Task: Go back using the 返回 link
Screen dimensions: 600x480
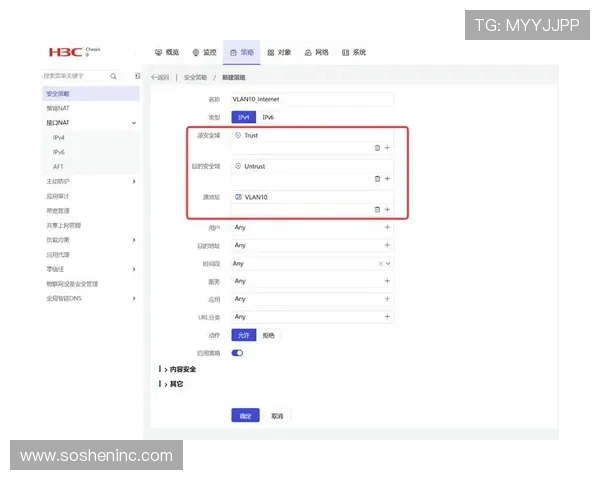Action: pyautogui.click(x=160, y=77)
